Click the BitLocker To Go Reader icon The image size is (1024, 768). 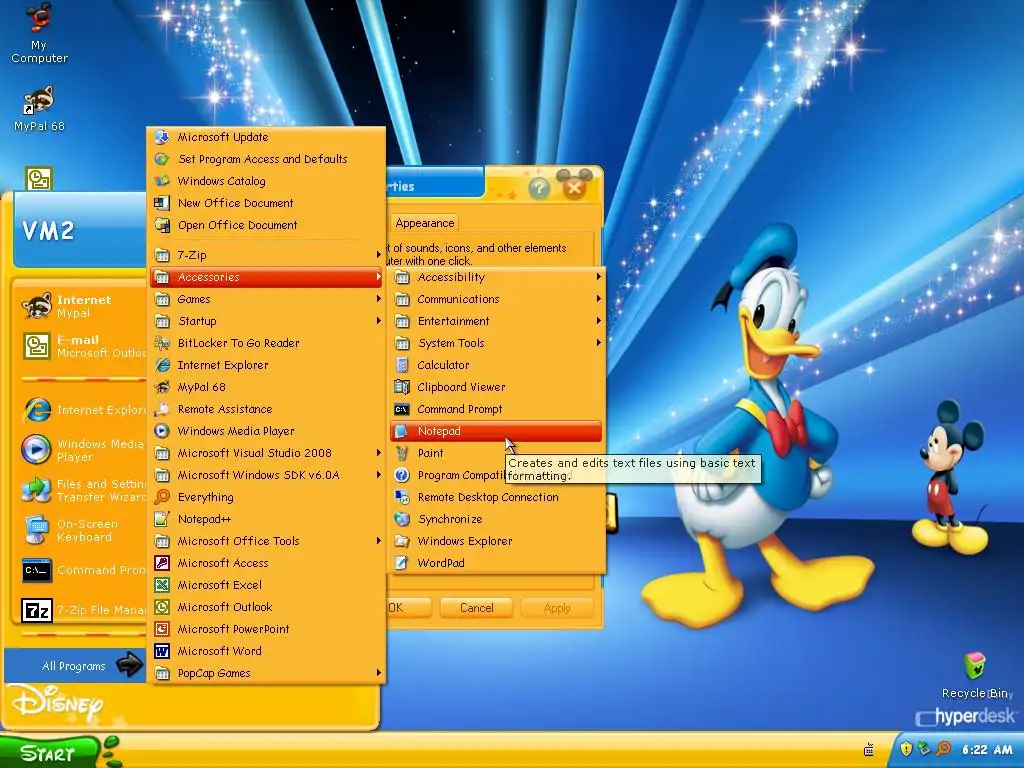(x=162, y=343)
